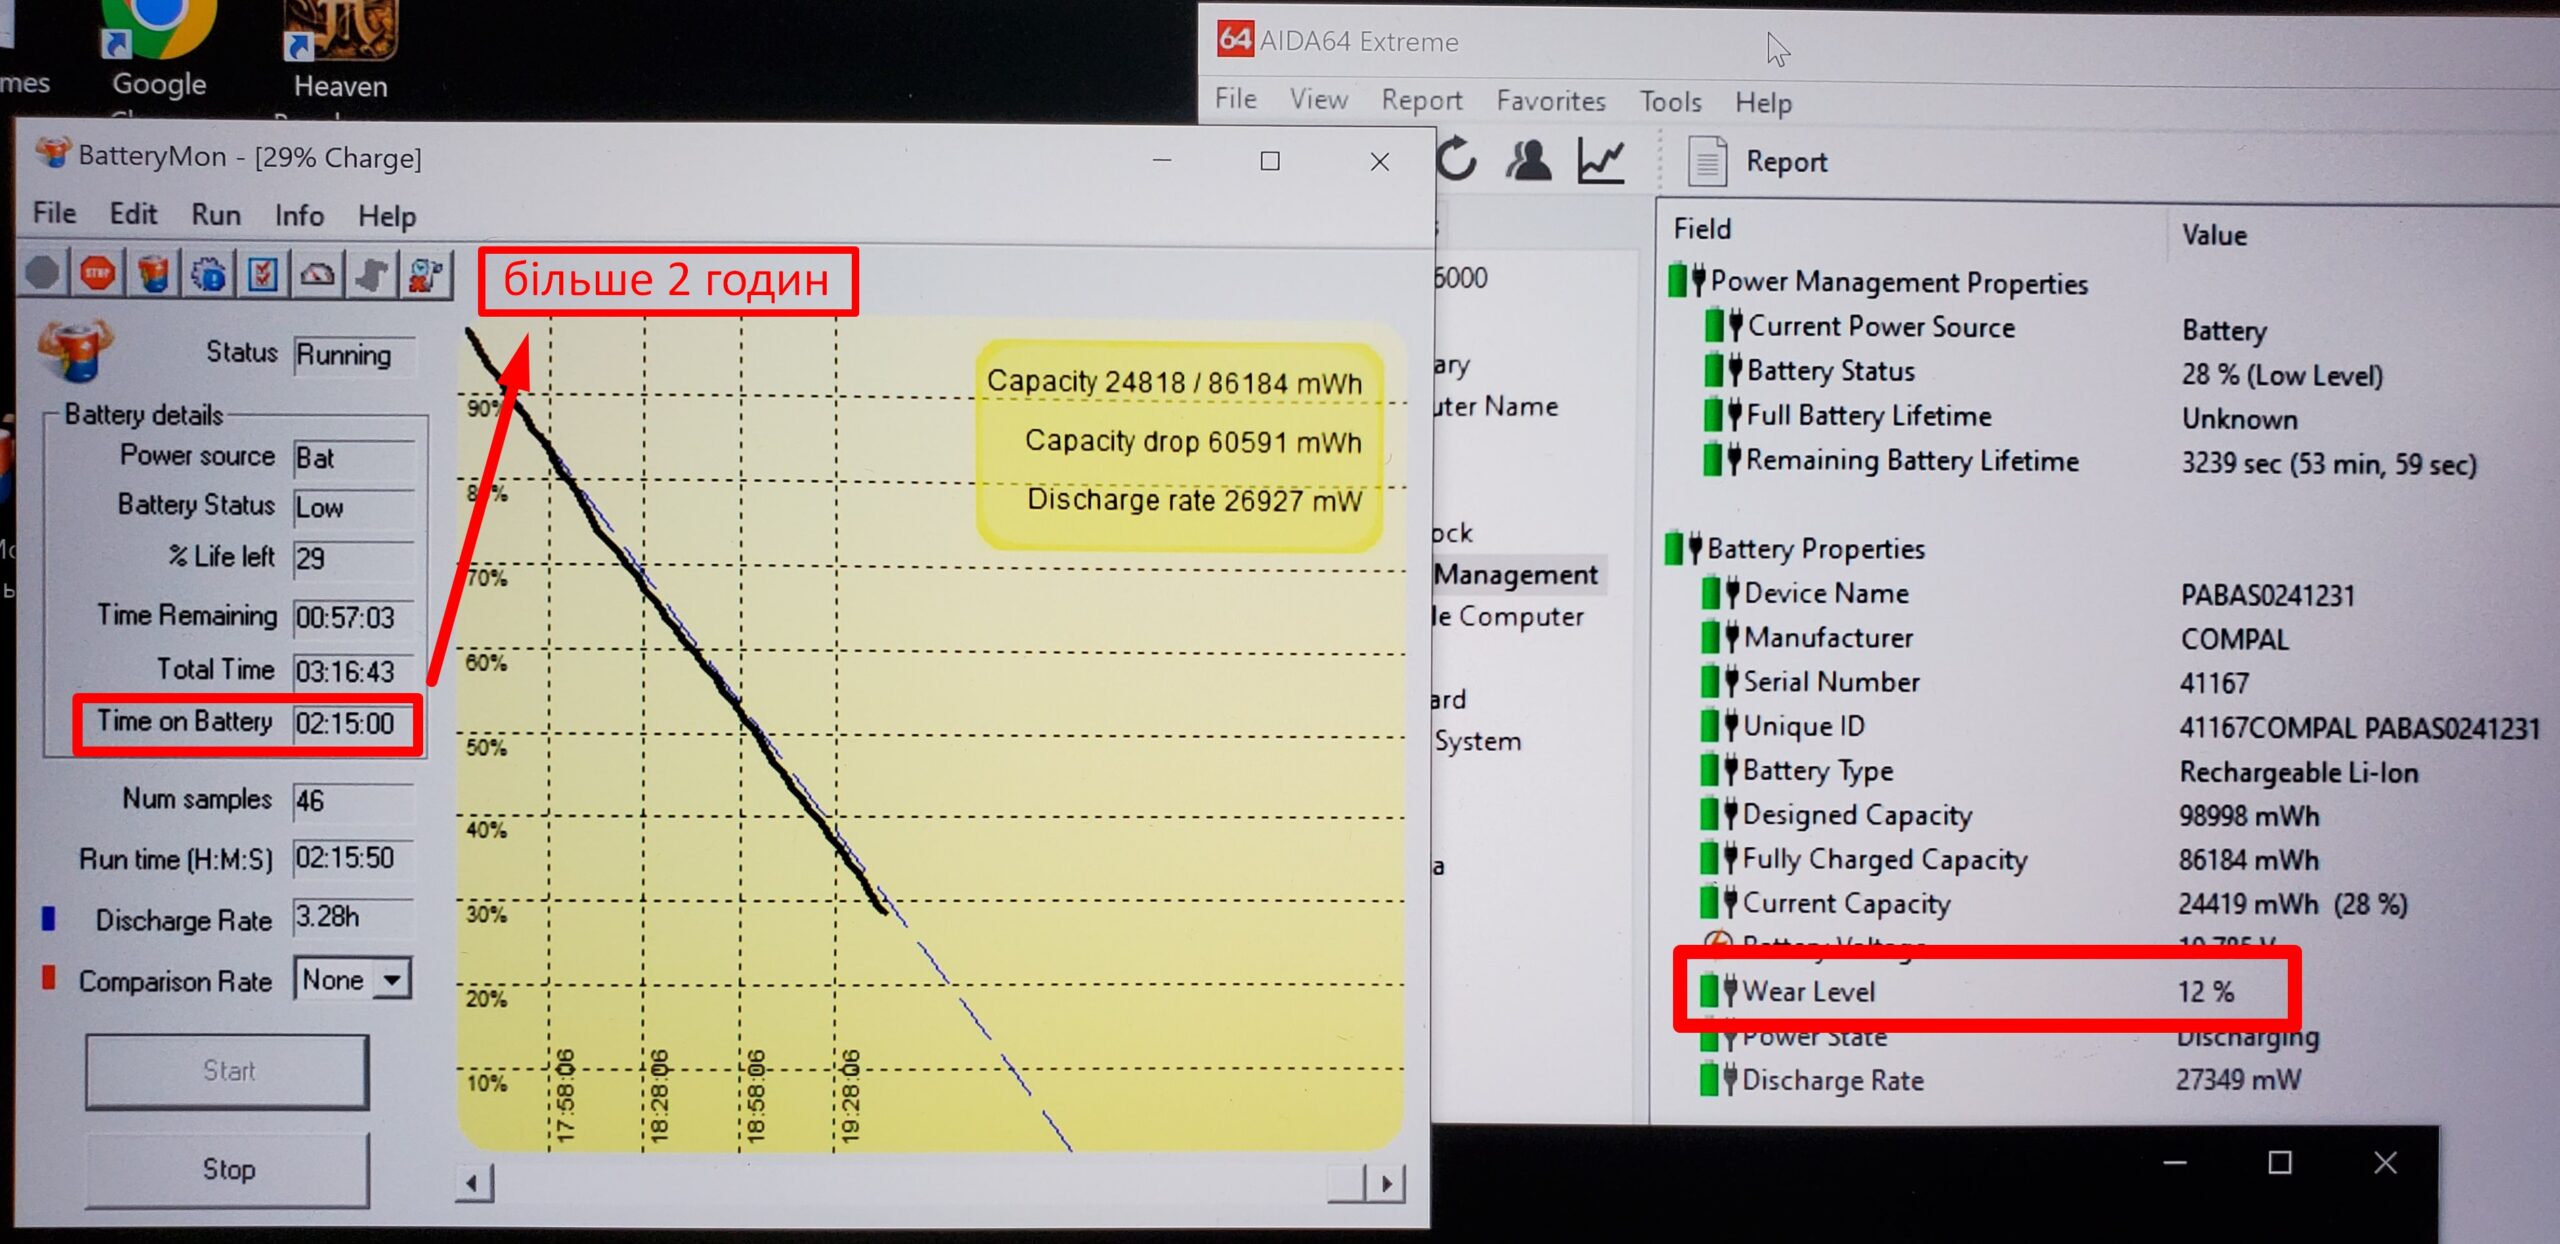Click the AIDA64 graph chart icon
The height and width of the screenshot is (1244, 2560).
point(1601,160)
